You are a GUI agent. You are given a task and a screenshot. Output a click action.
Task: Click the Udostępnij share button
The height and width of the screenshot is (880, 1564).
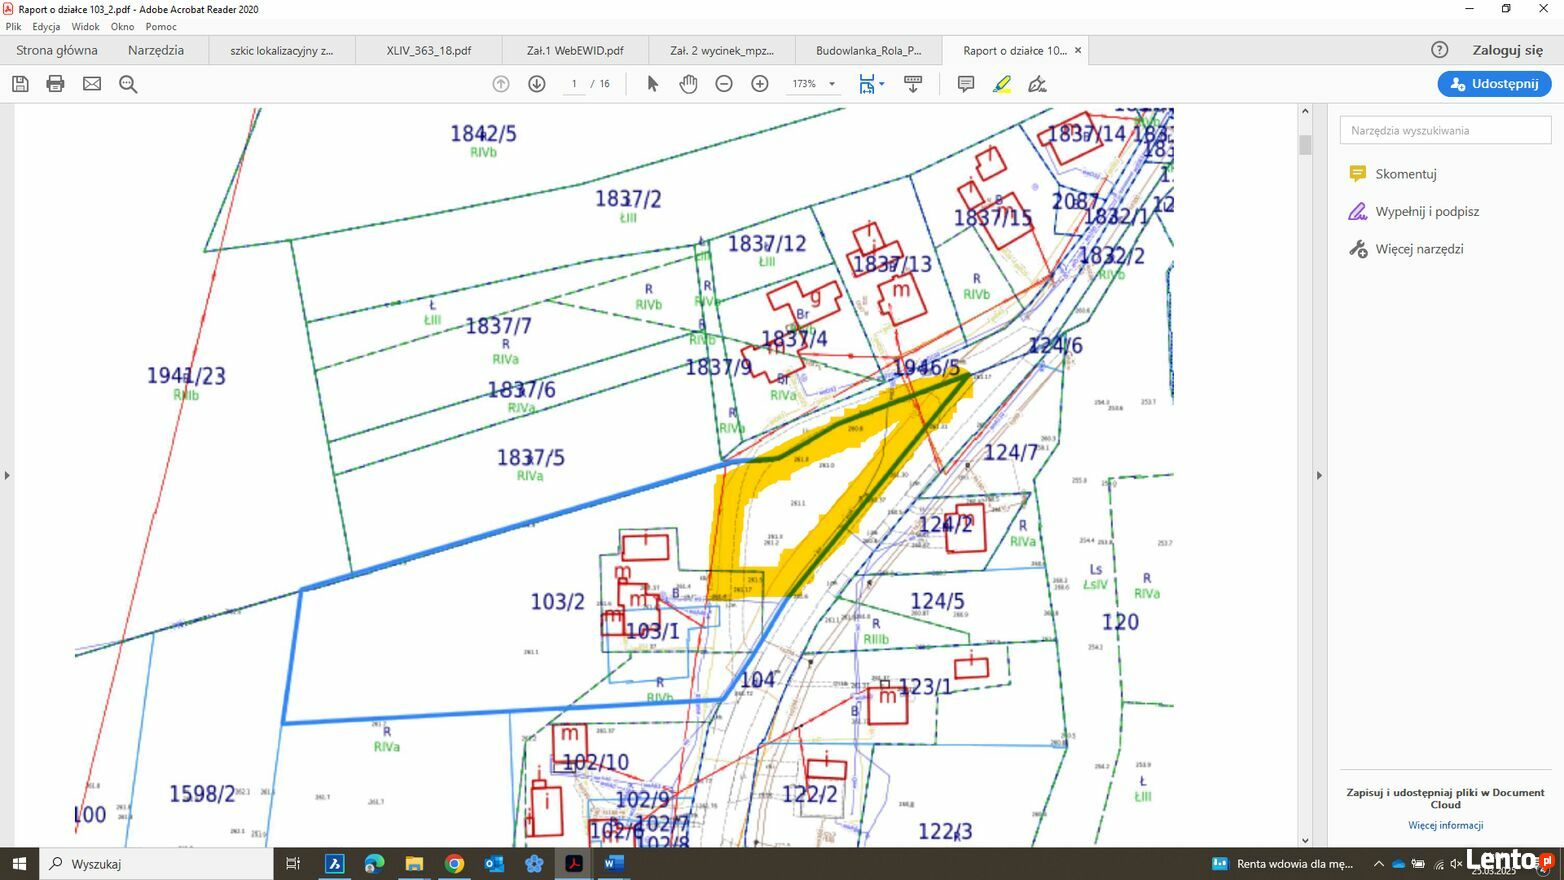click(x=1494, y=84)
